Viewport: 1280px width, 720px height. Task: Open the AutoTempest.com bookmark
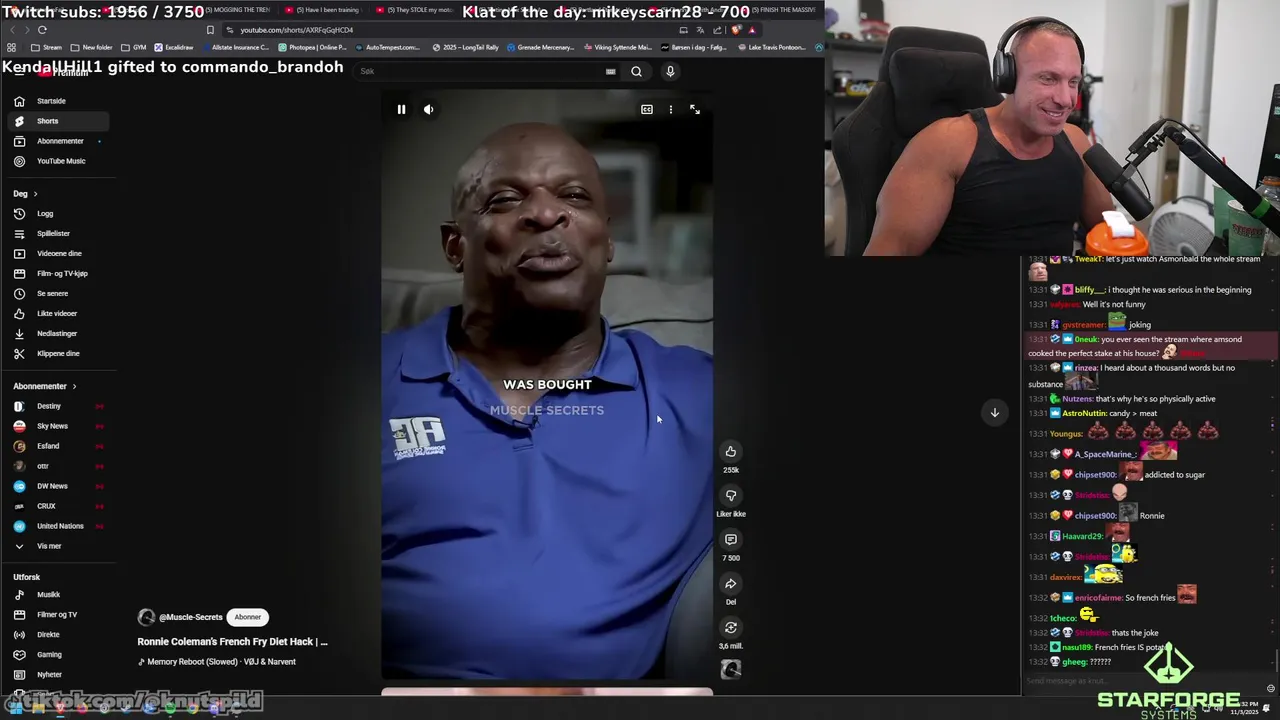[387, 47]
